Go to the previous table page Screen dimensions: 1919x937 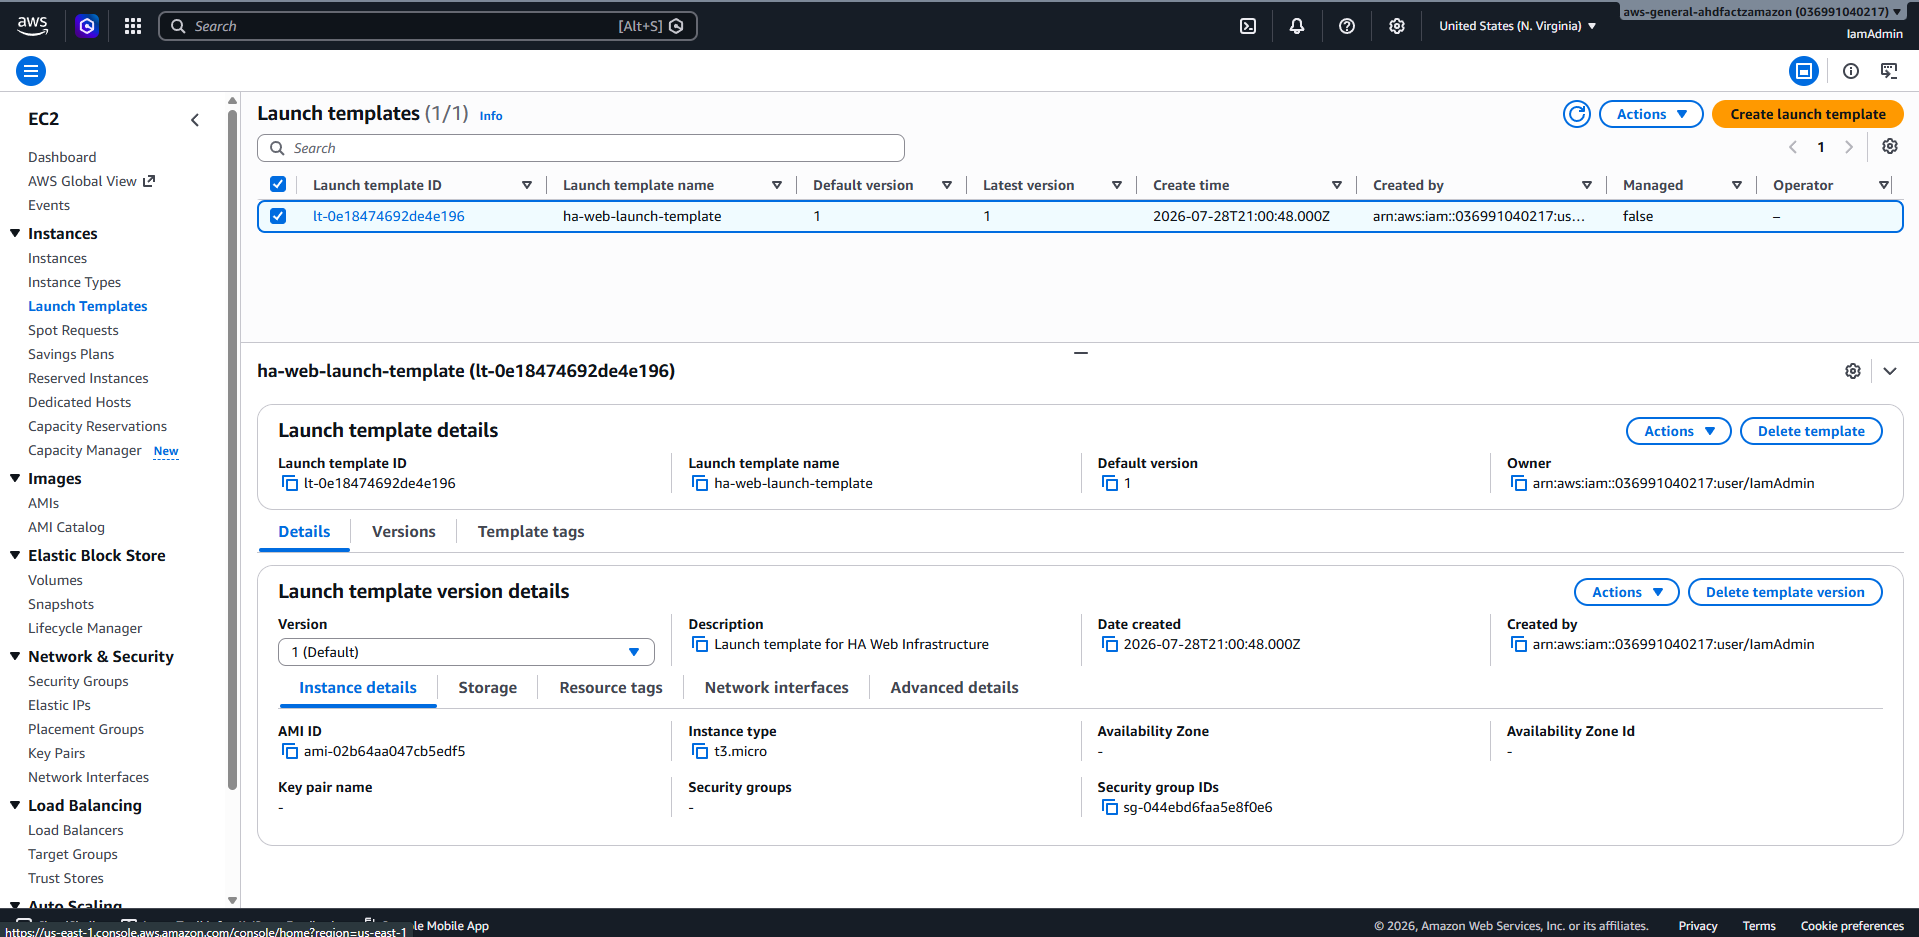click(1793, 147)
